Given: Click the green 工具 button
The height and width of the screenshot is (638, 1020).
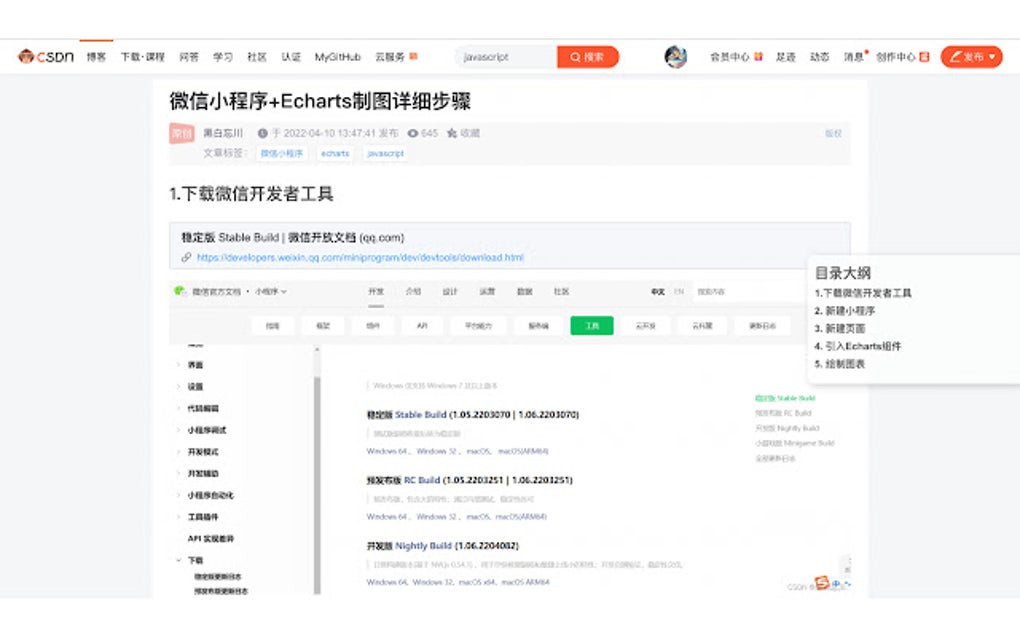Looking at the screenshot, I should pyautogui.click(x=591, y=325).
